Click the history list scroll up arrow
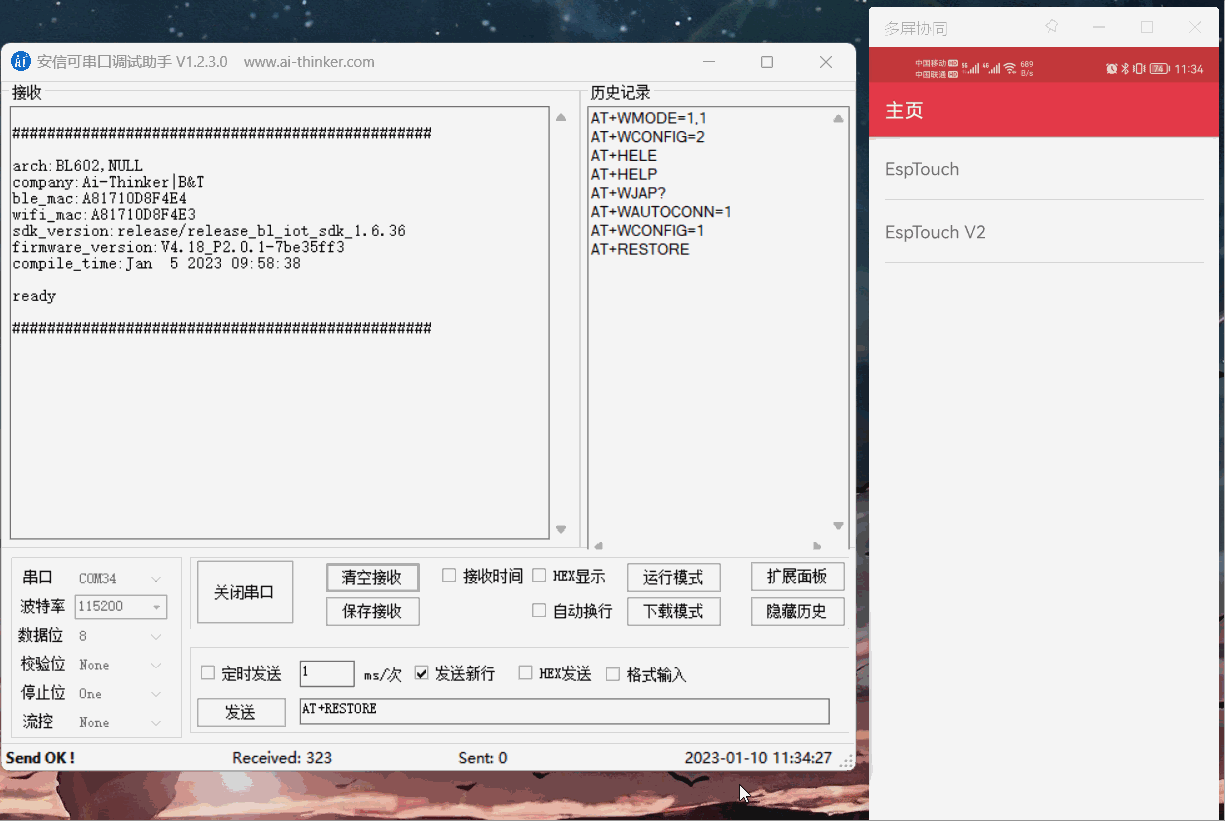The image size is (1225, 821). tap(838, 118)
